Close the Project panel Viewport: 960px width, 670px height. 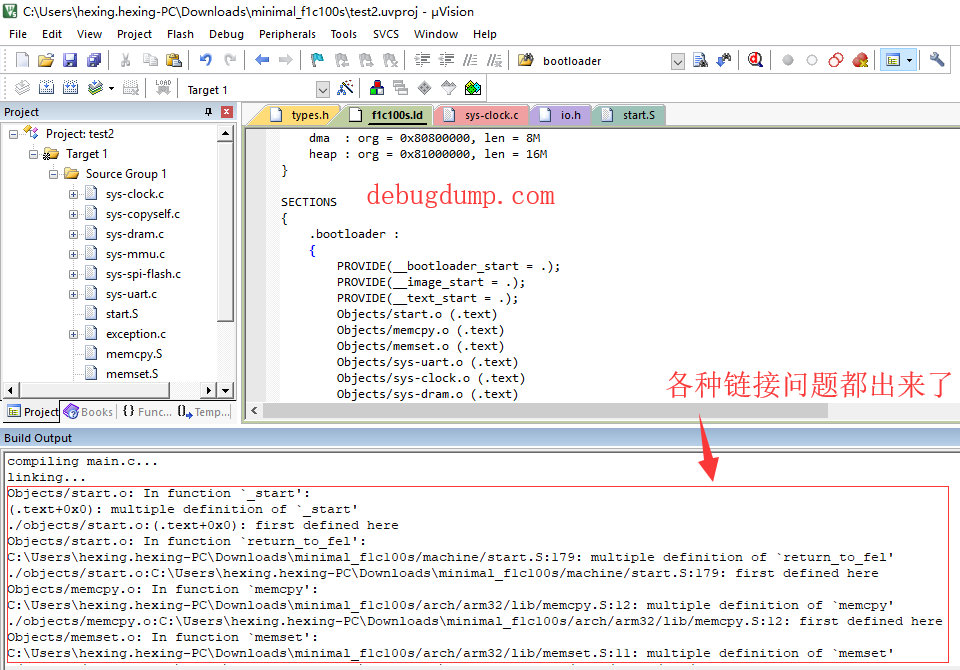[x=227, y=111]
